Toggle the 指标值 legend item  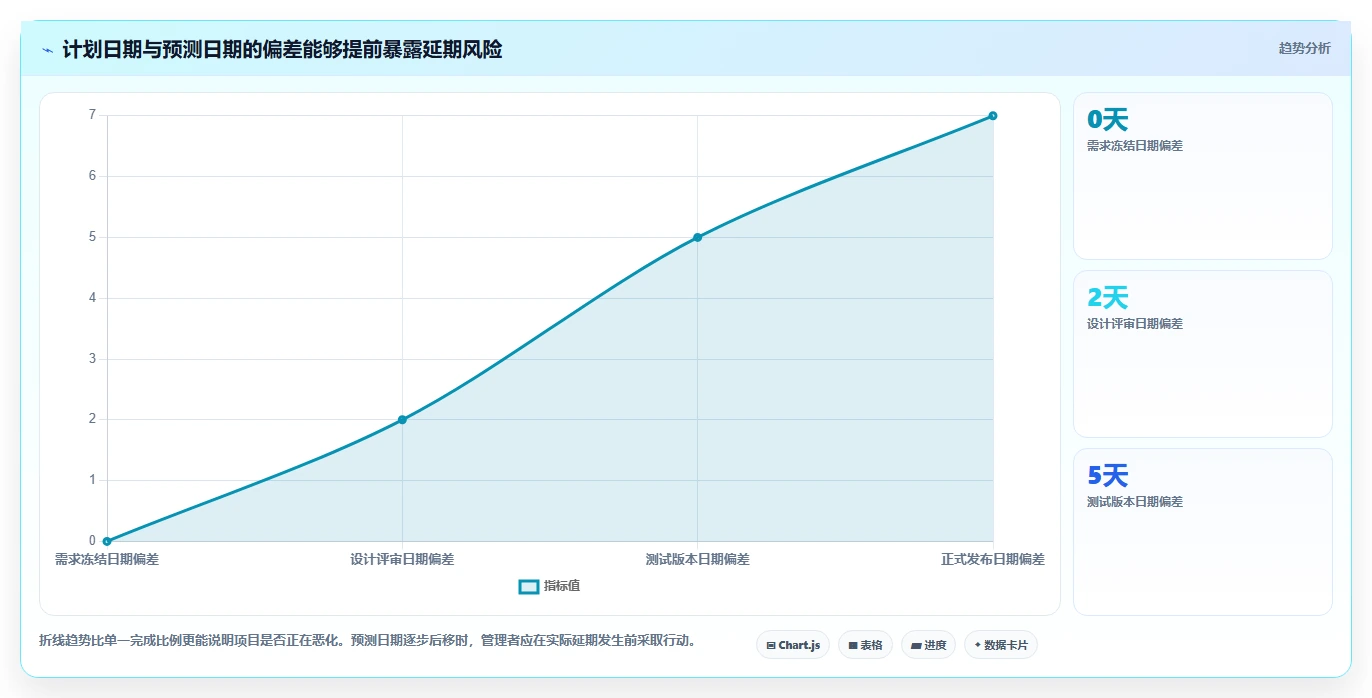549,586
